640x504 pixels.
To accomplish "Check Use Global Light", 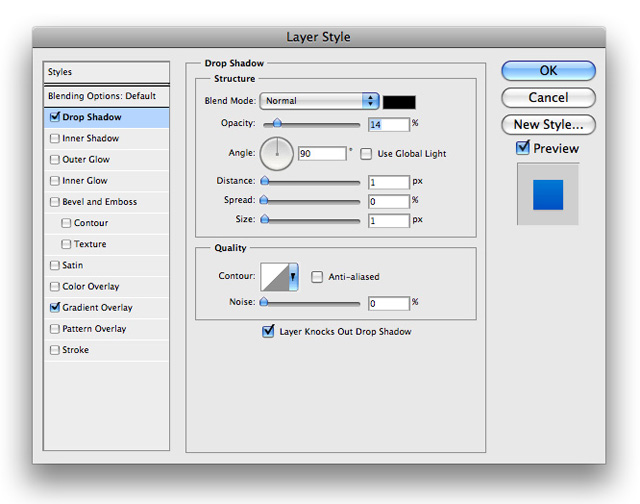I will 366,154.
